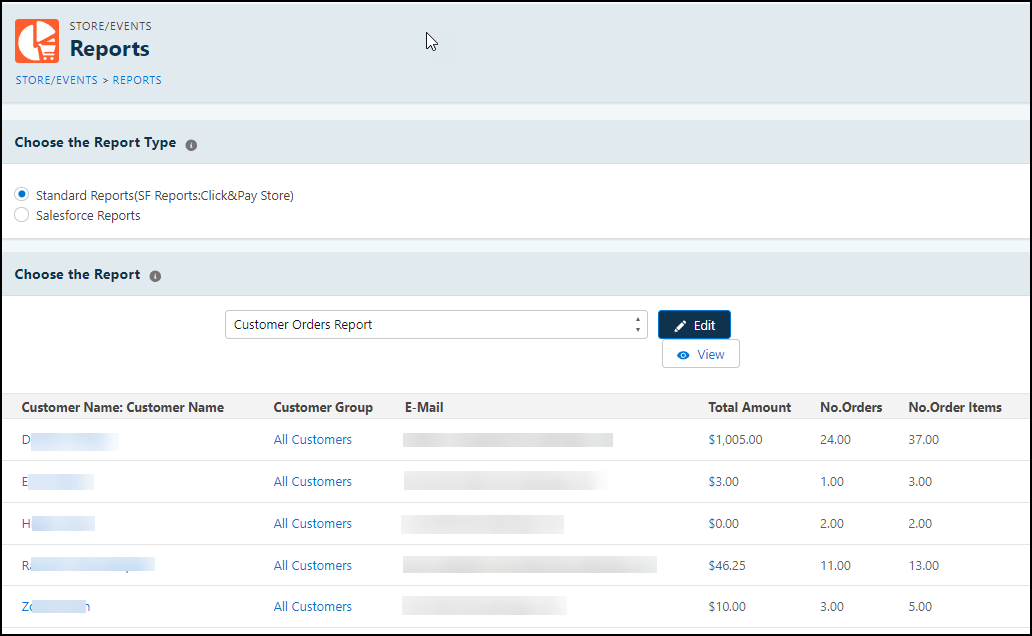Image resolution: width=1032 pixels, height=636 pixels.
Task: Click the dropdown arrows on report selector
Action: click(x=637, y=325)
